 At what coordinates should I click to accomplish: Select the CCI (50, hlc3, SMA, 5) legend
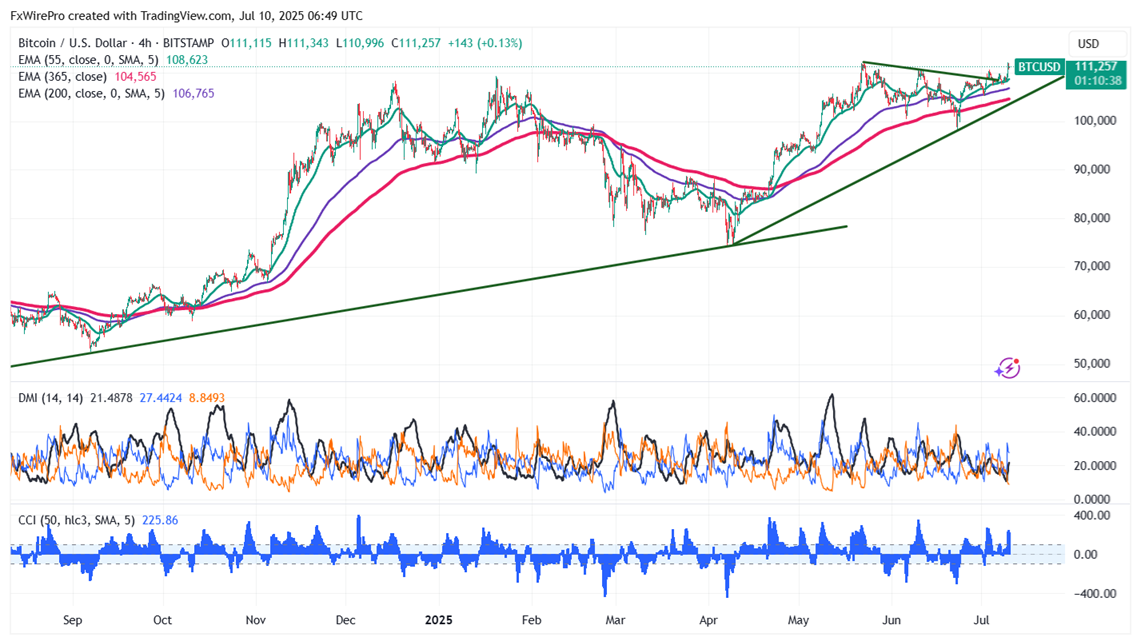pos(77,520)
